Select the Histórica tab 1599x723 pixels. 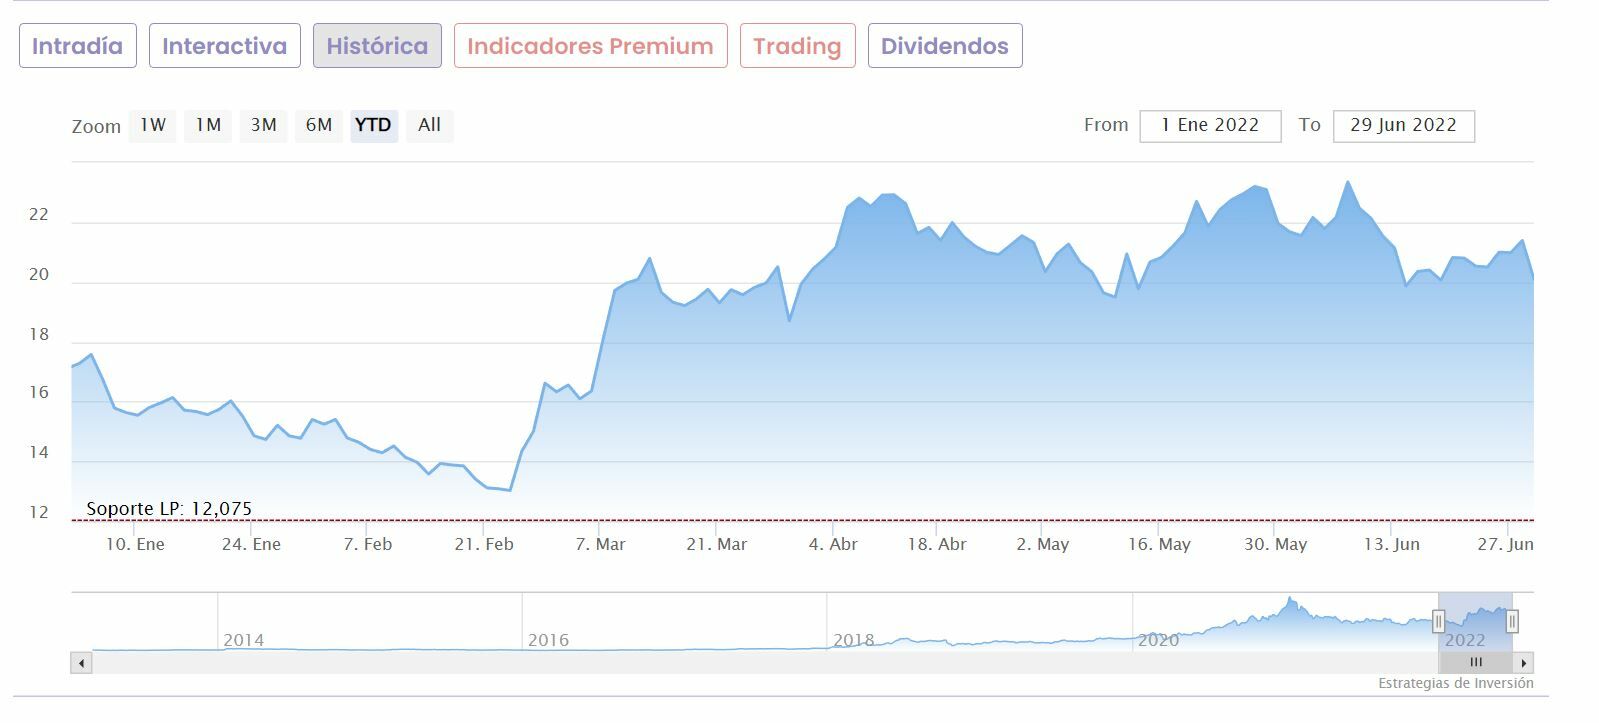point(377,46)
